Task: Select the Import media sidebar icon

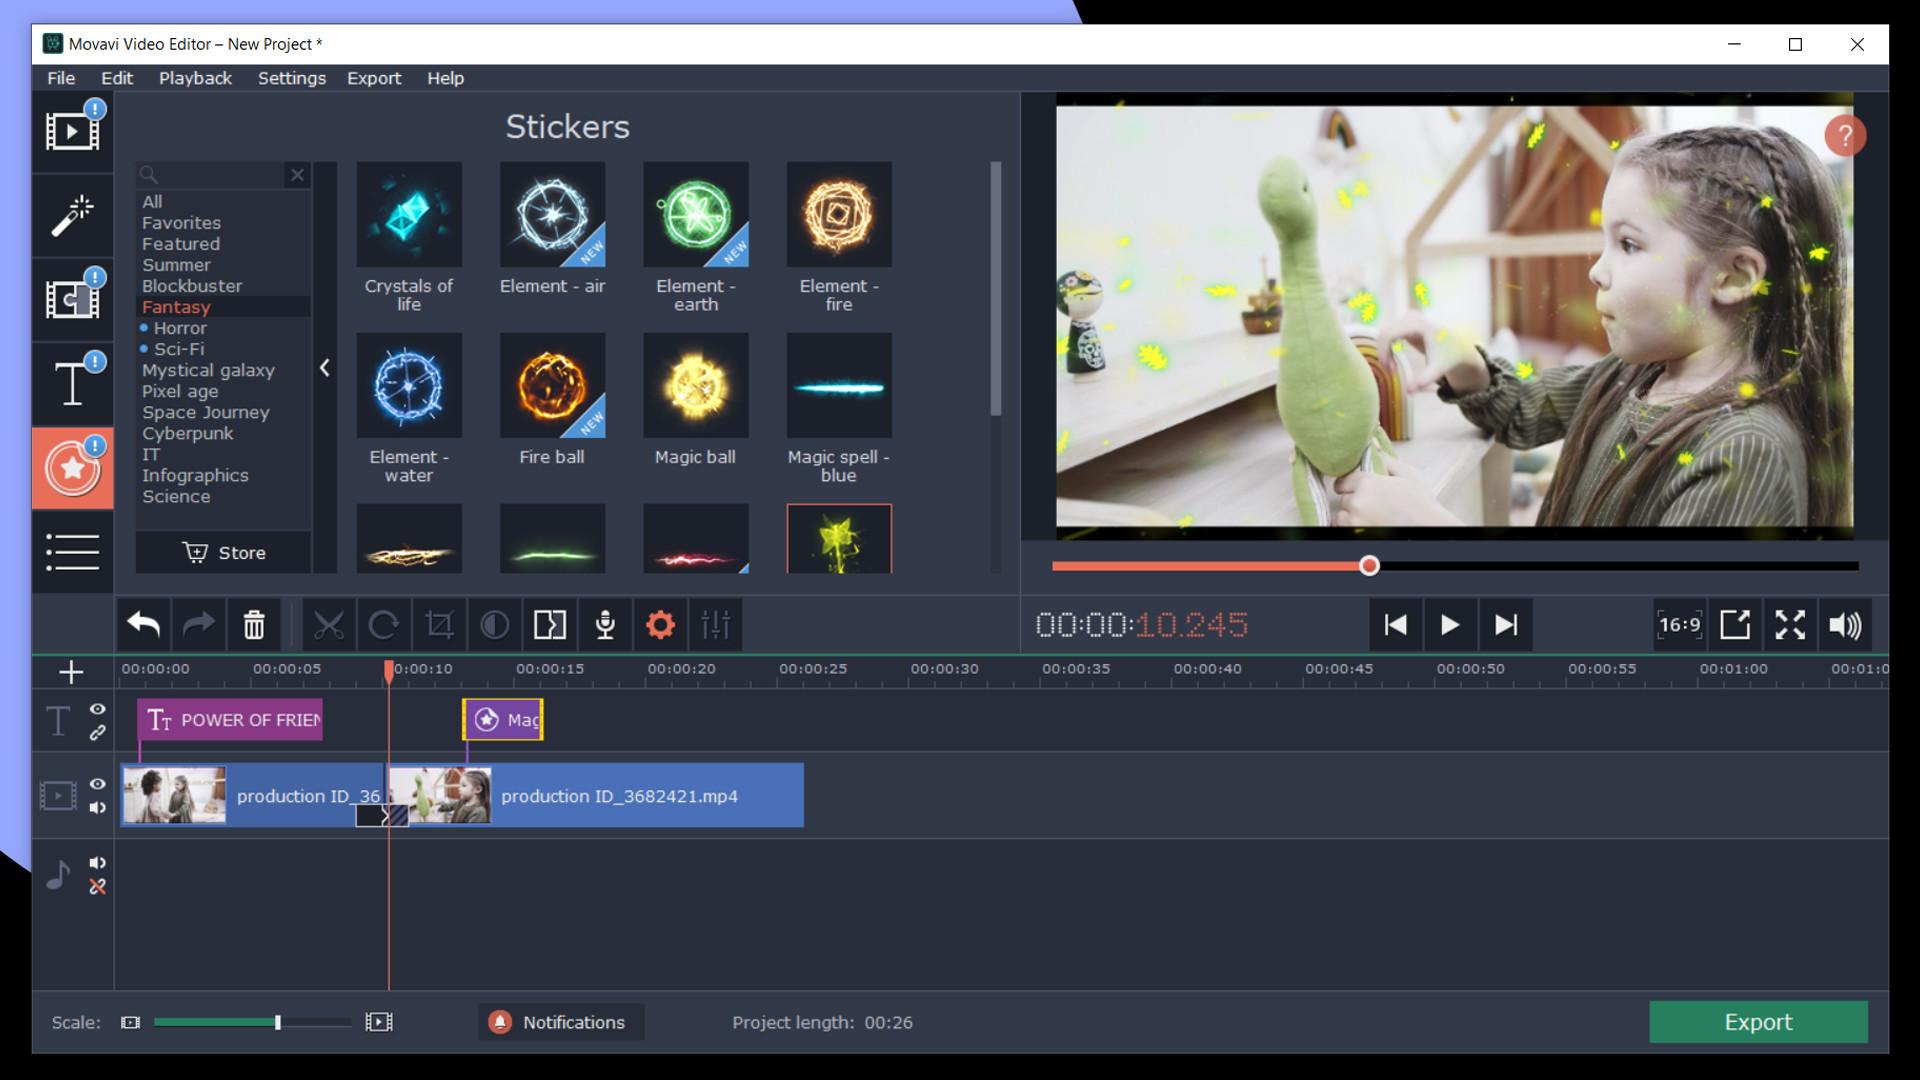Action: 72,131
